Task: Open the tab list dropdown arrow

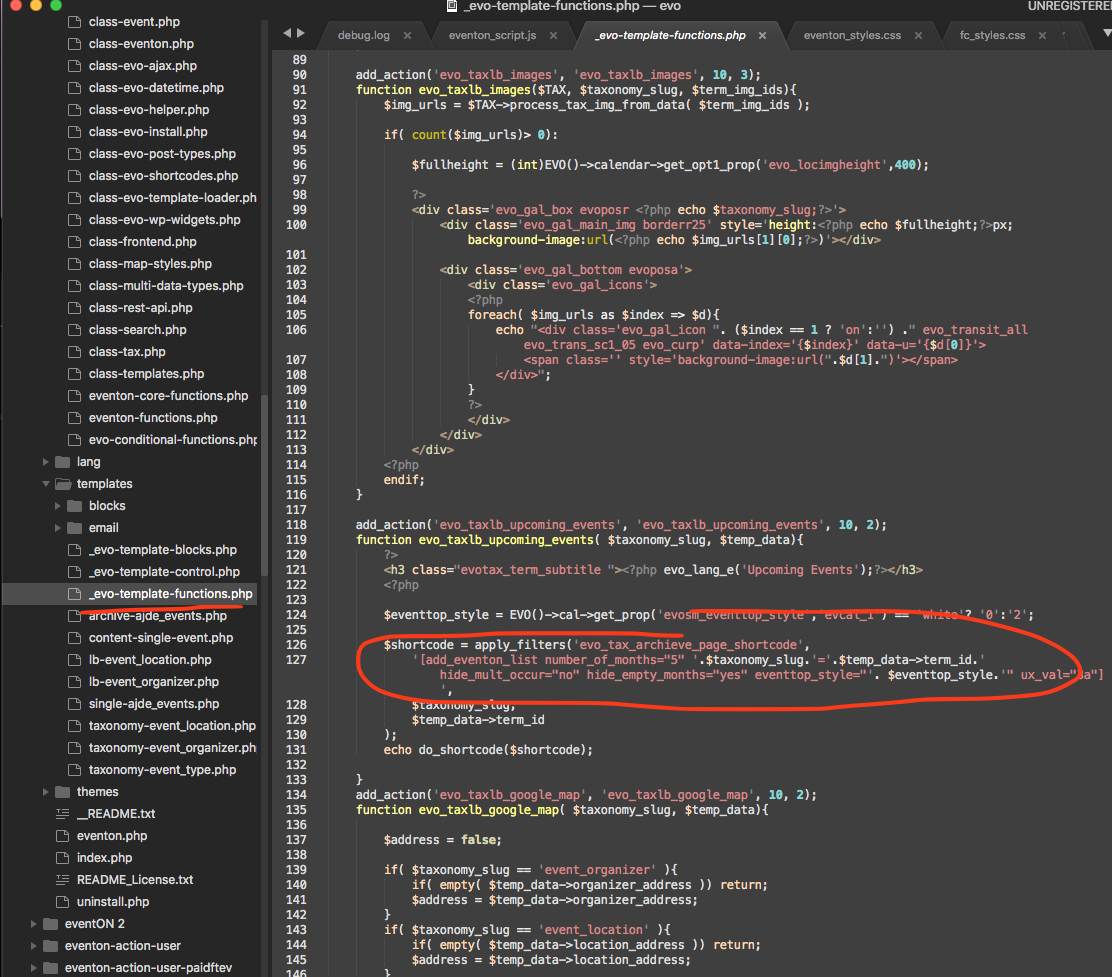Action: (1107, 33)
